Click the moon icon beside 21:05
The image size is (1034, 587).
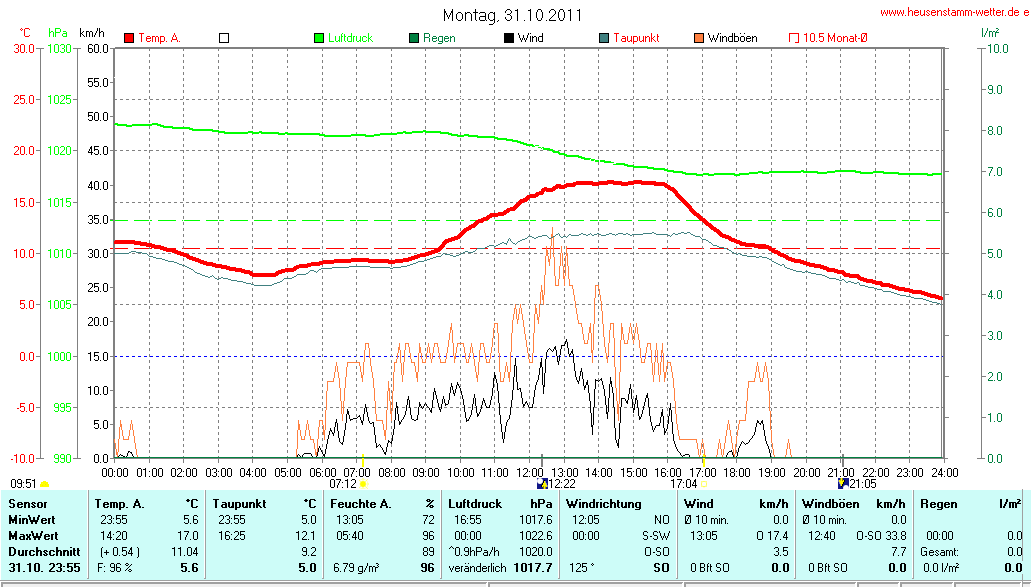[x=843, y=484]
